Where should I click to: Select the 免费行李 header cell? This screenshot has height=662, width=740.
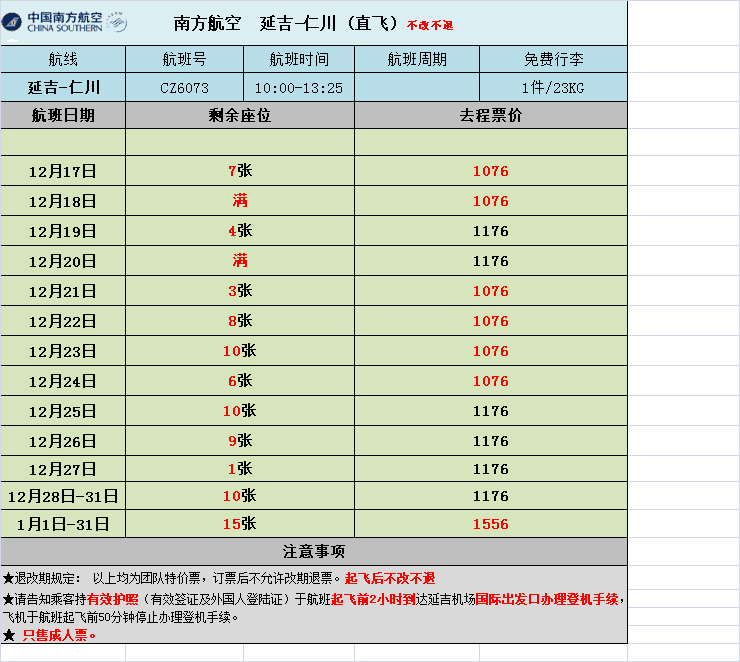coord(553,59)
